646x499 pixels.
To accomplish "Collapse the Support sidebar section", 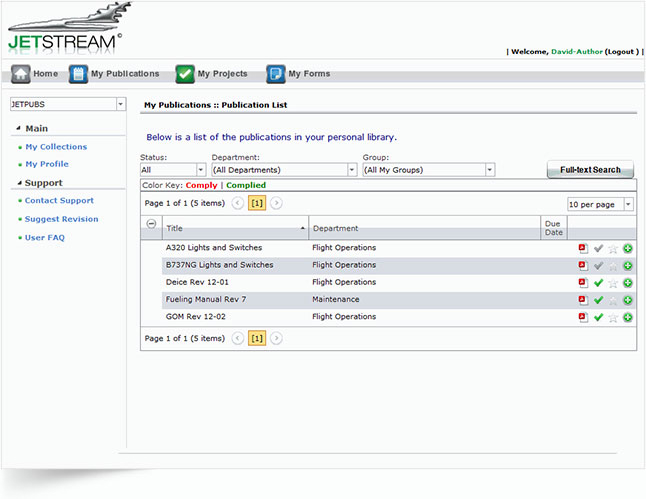I will [x=19, y=183].
